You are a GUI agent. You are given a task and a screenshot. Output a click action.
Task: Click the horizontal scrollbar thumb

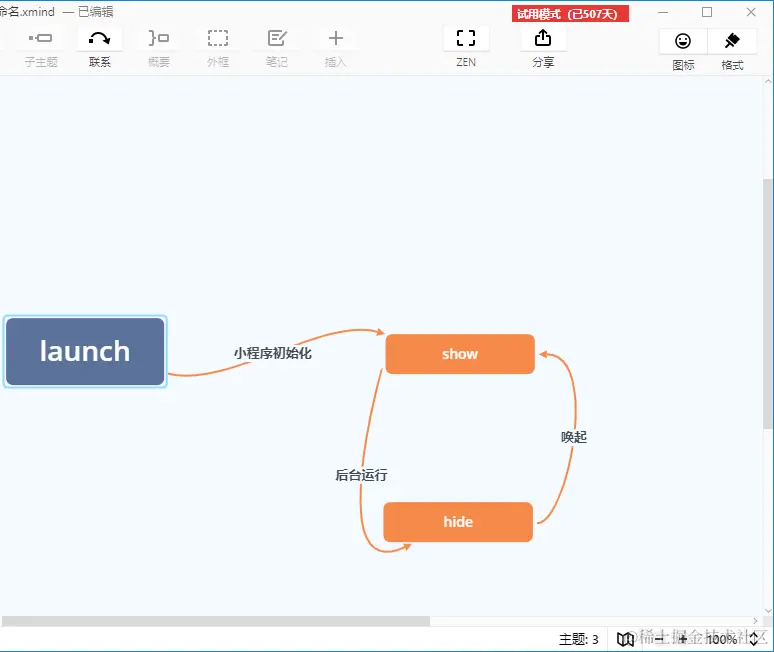pyautogui.click(x=216, y=621)
